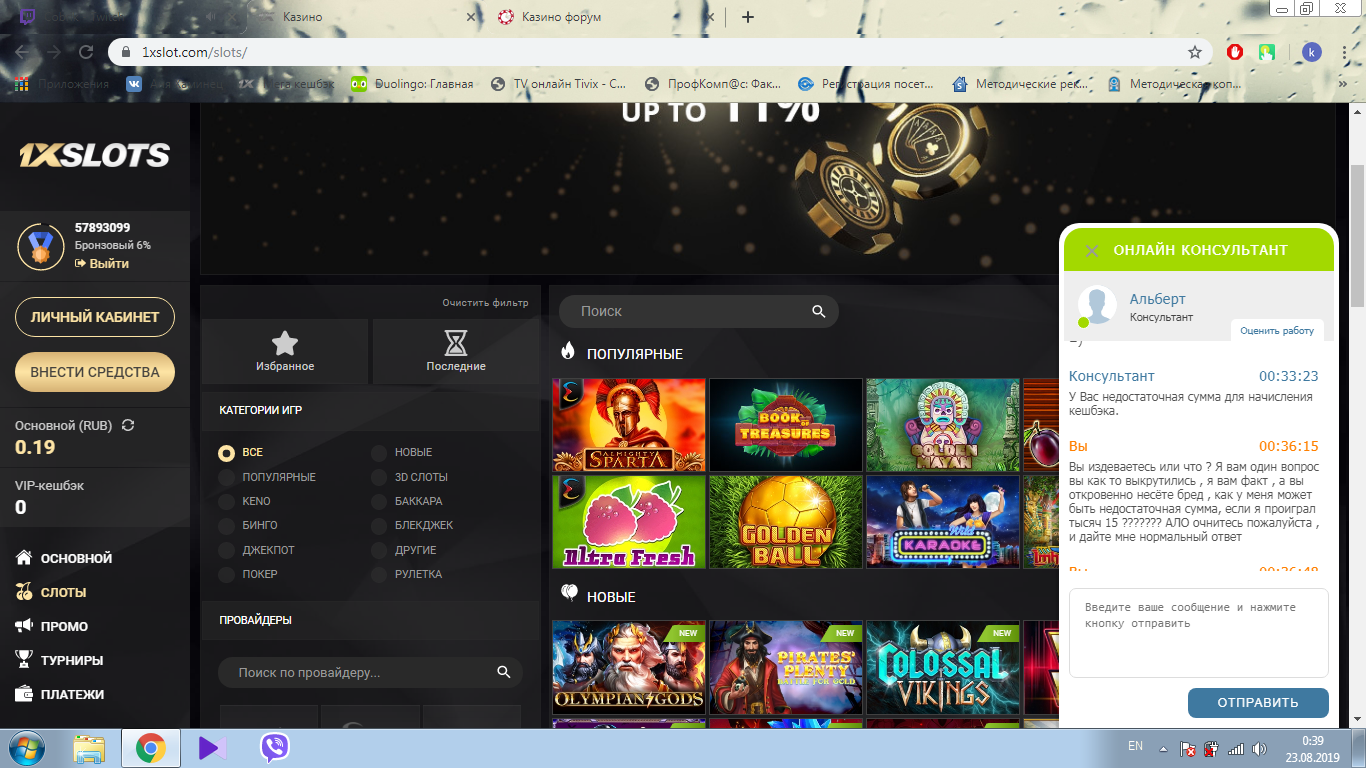This screenshot has height=768, width=1366.
Task: Select the 3D СЛОТЫ category radio button
Action: 379,477
